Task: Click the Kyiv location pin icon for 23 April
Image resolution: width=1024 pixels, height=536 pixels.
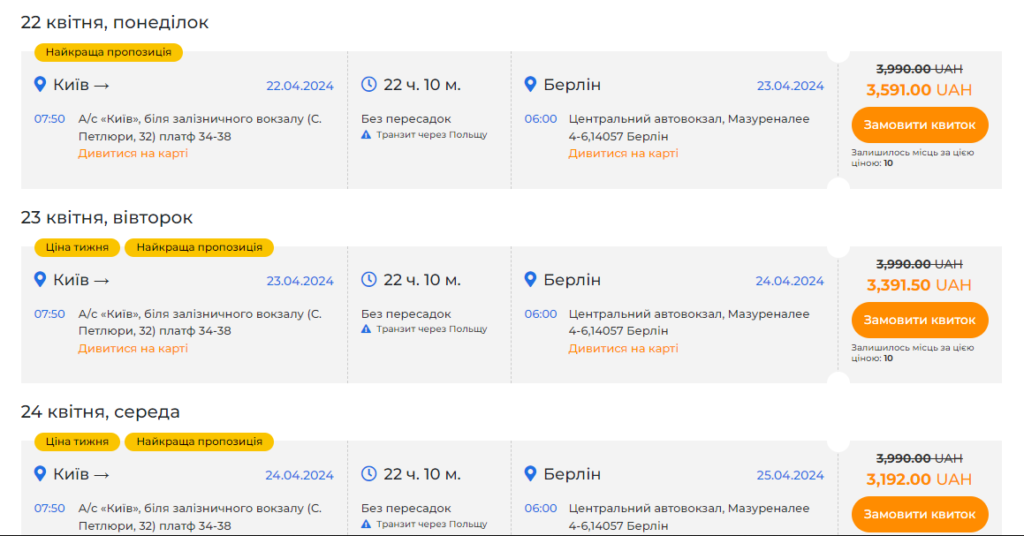Action: tap(40, 280)
